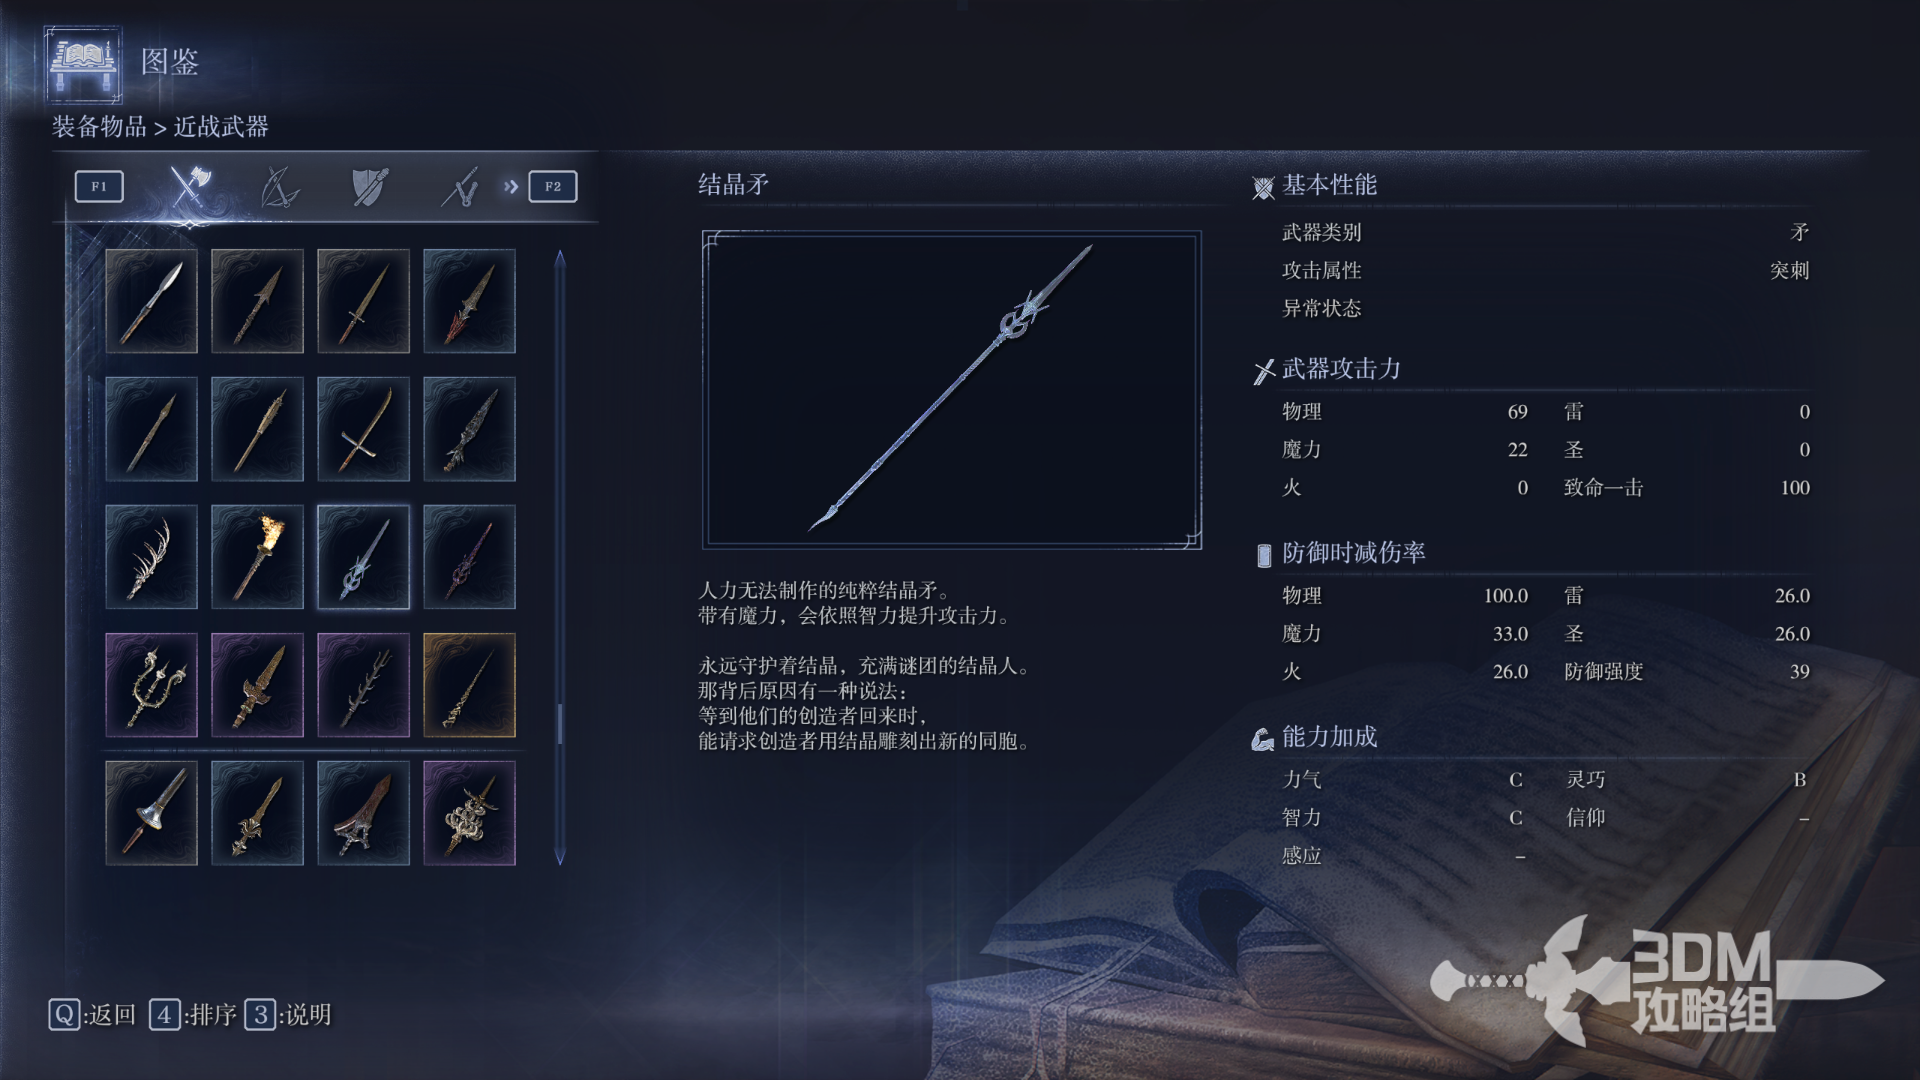Viewport: 1920px width, 1080px height.
Task: Click the F1 previous category button
Action: click(99, 186)
